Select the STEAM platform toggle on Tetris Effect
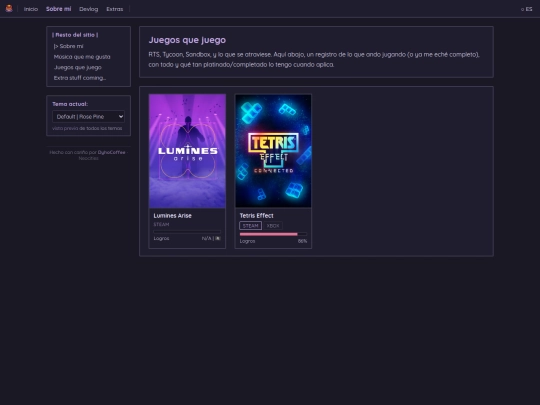Screen dimensions: 540x405 click(x=250, y=226)
